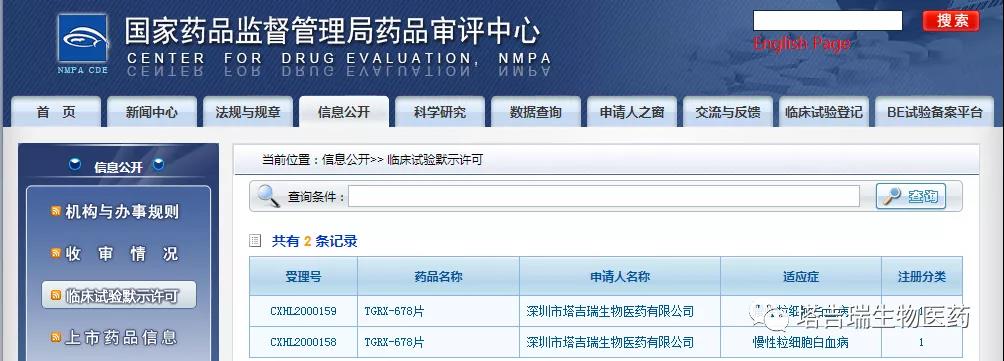Click the RSS icon next to 上市药品信息

[x=56, y=337]
